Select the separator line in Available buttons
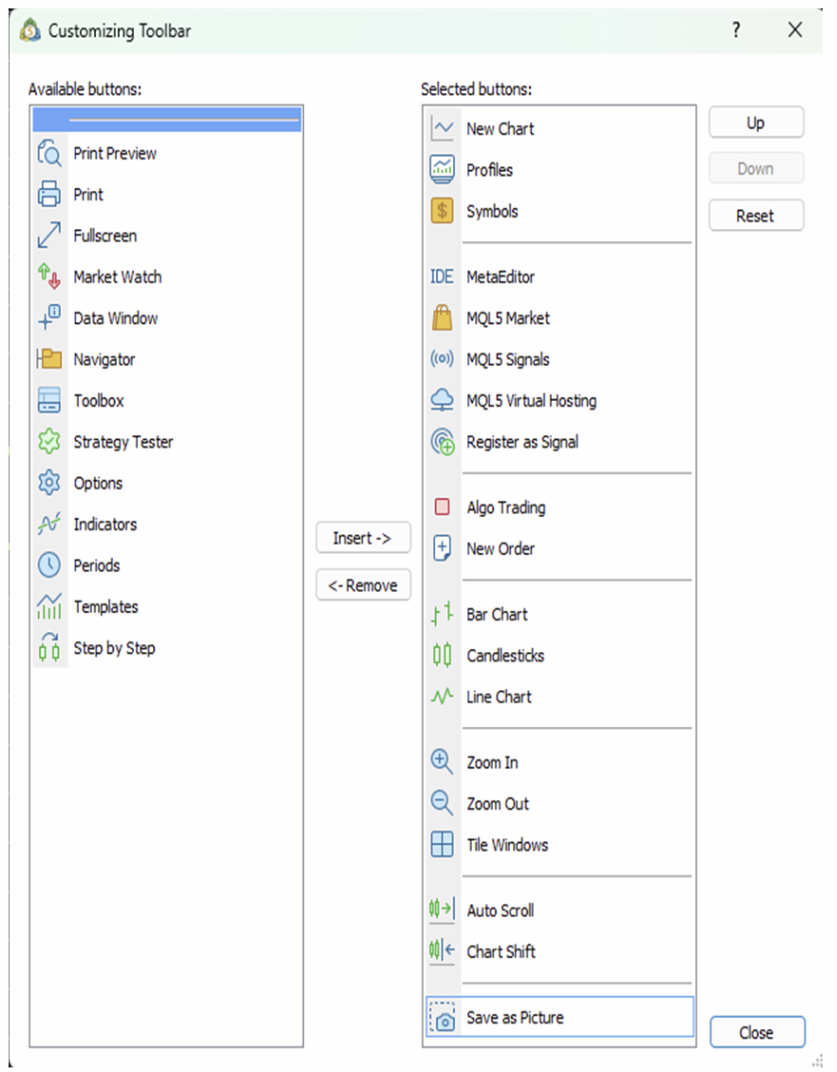 click(x=167, y=120)
